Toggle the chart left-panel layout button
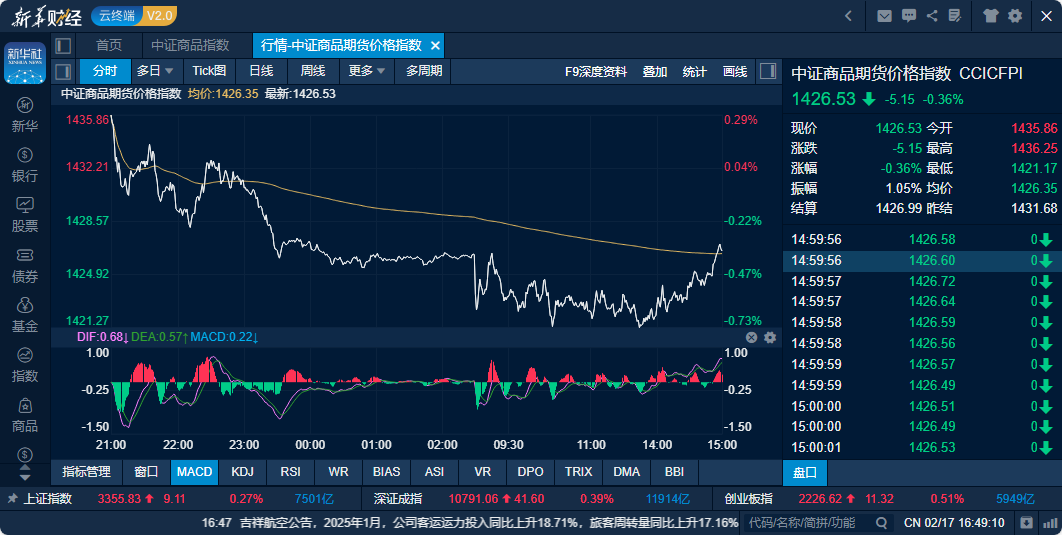The width and height of the screenshot is (1062, 535). (63, 71)
